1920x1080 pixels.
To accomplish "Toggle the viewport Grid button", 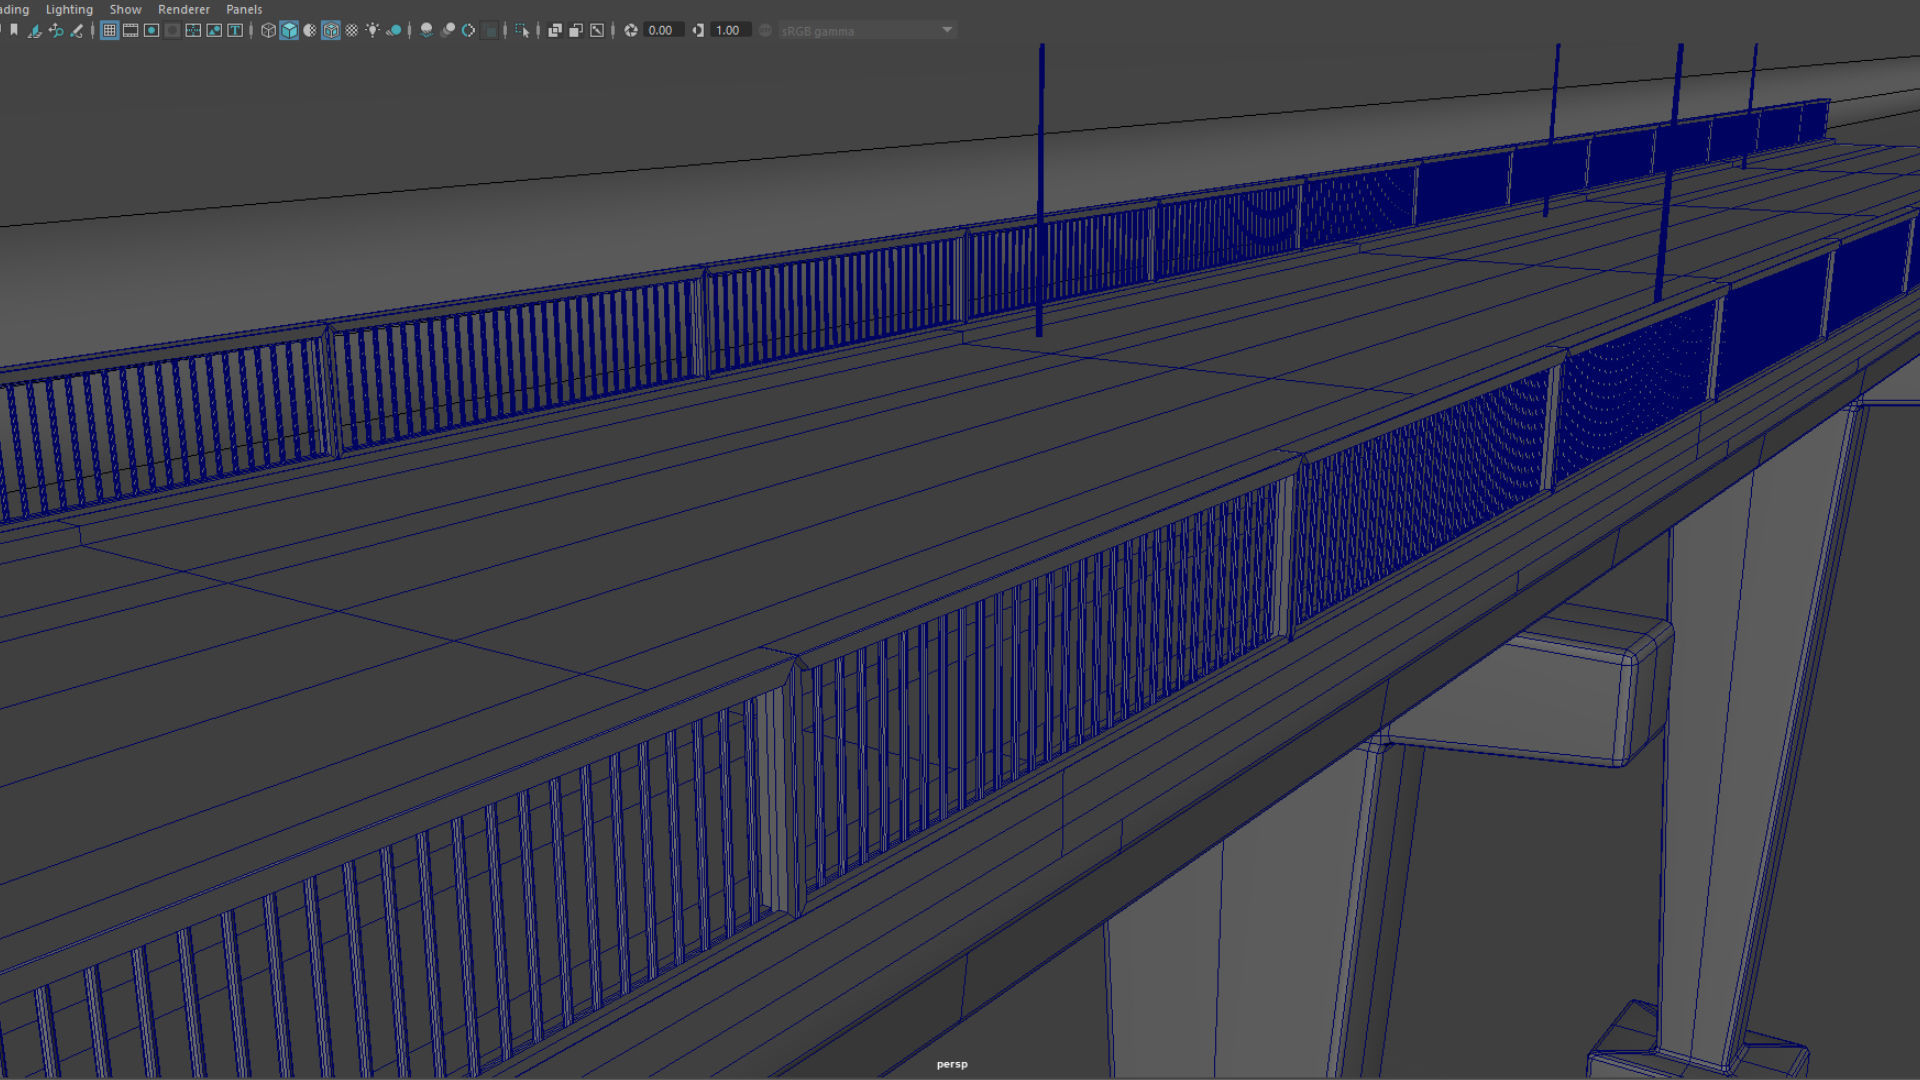I will pyautogui.click(x=110, y=30).
